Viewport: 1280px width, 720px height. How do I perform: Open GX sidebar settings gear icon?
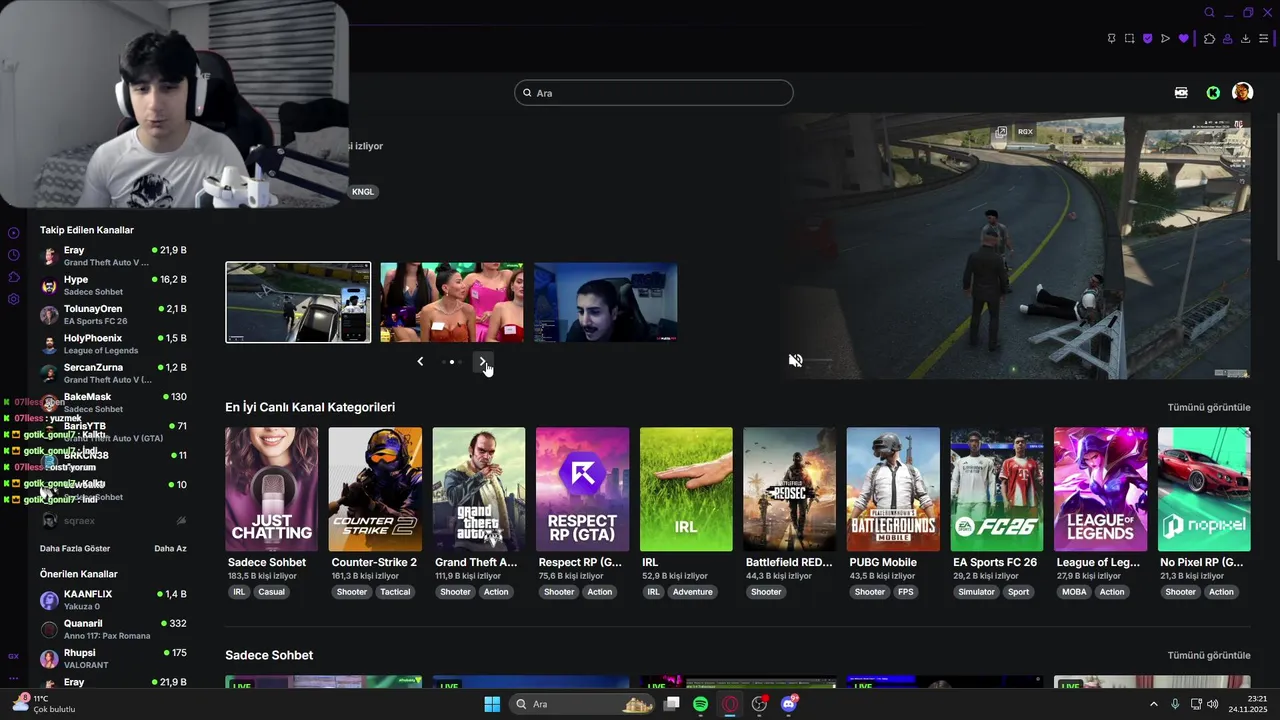13,299
